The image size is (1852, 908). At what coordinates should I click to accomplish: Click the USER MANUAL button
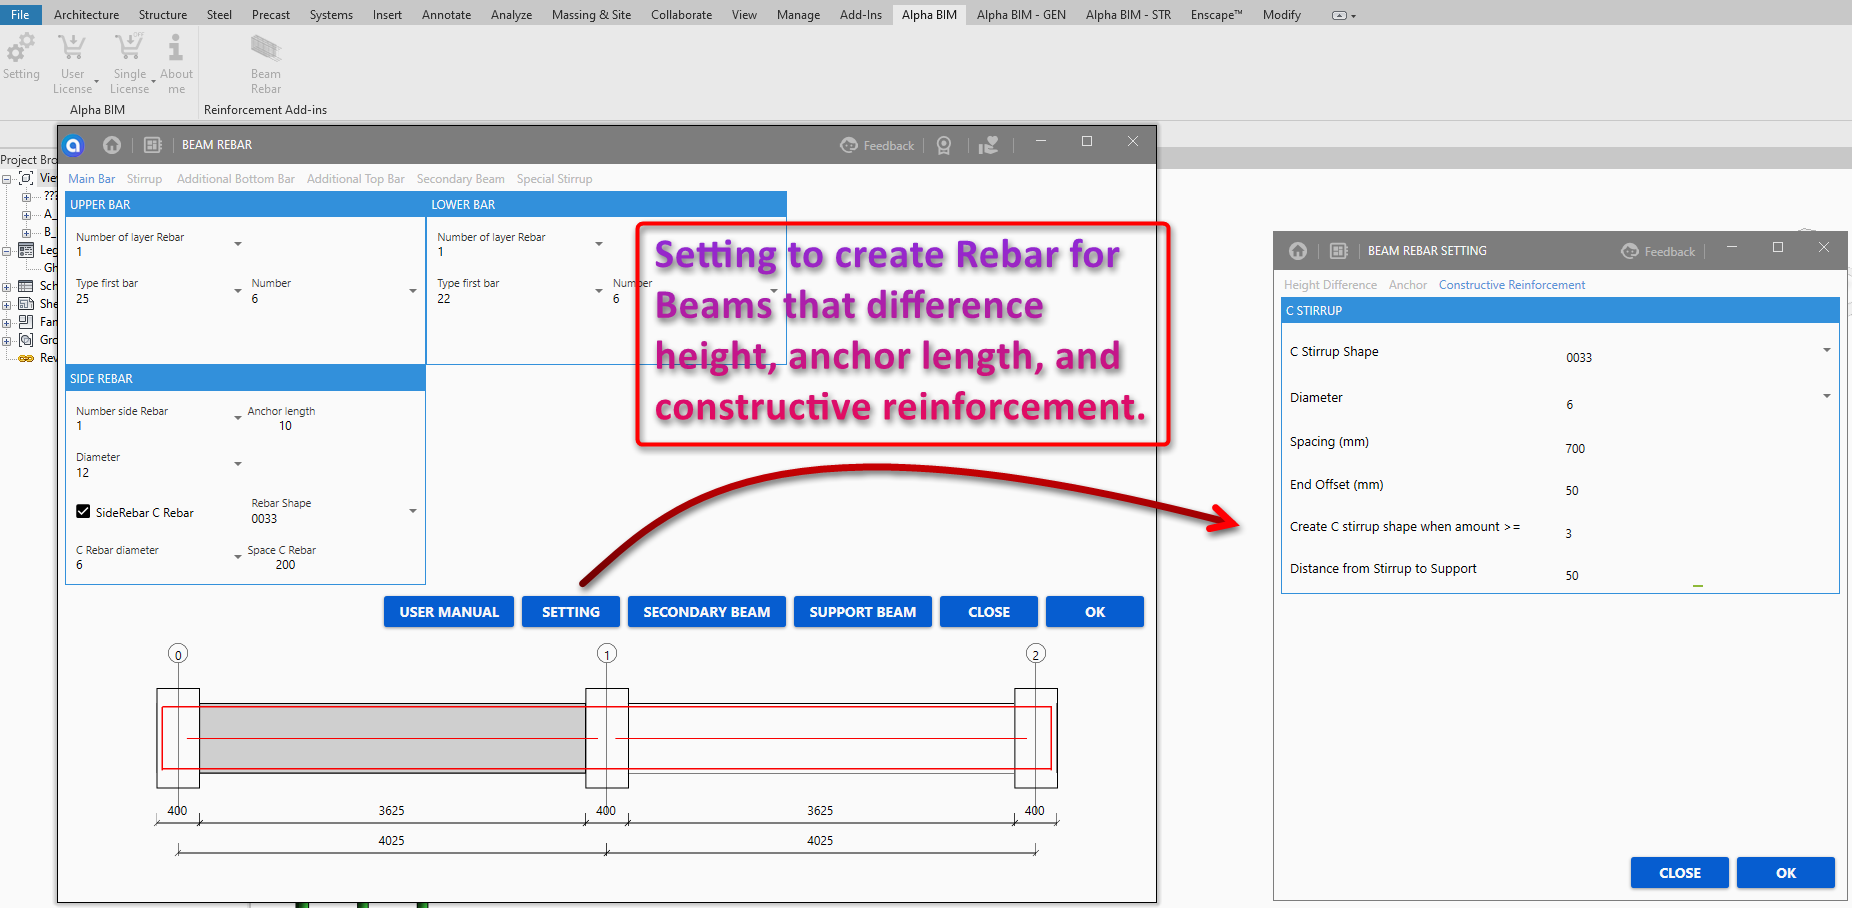[449, 612]
